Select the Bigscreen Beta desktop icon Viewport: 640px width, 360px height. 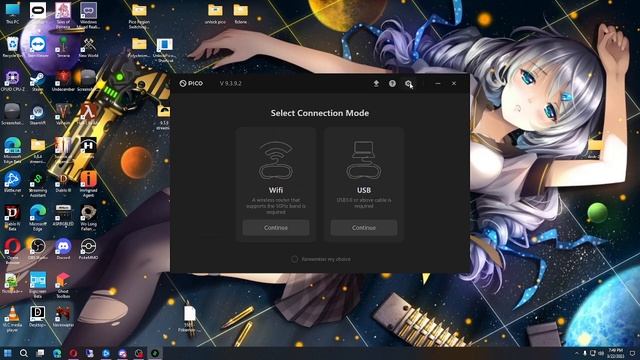click(38, 285)
